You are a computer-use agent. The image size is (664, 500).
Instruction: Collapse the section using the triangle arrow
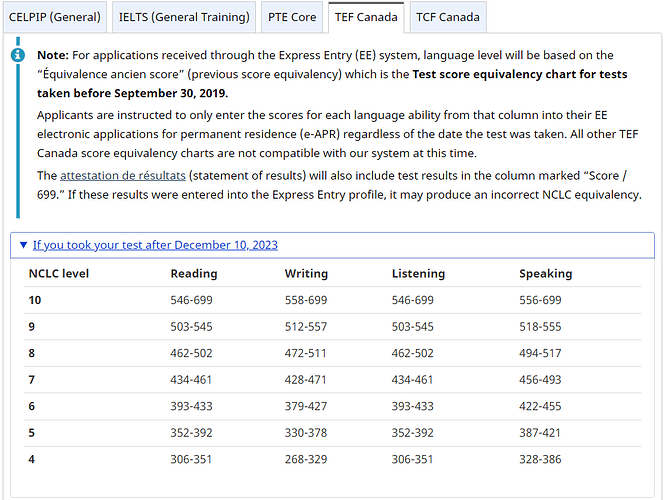(23, 245)
